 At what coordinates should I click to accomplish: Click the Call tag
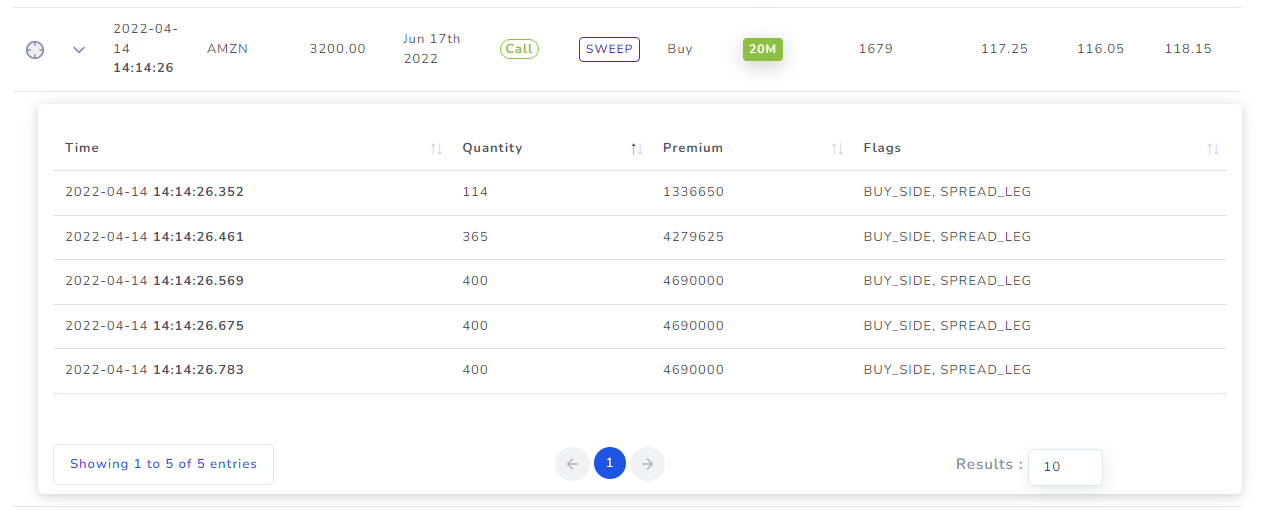click(x=519, y=49)
